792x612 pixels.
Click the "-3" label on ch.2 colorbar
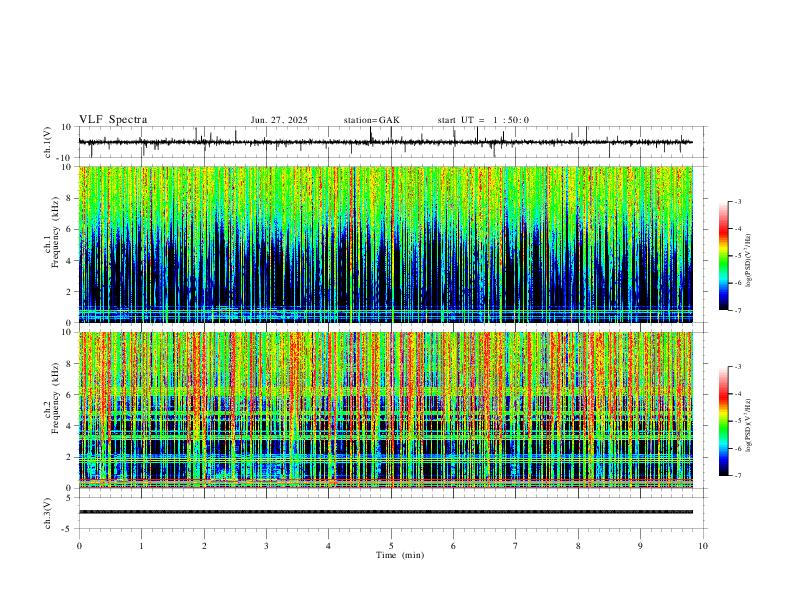[x=738, y=367]
